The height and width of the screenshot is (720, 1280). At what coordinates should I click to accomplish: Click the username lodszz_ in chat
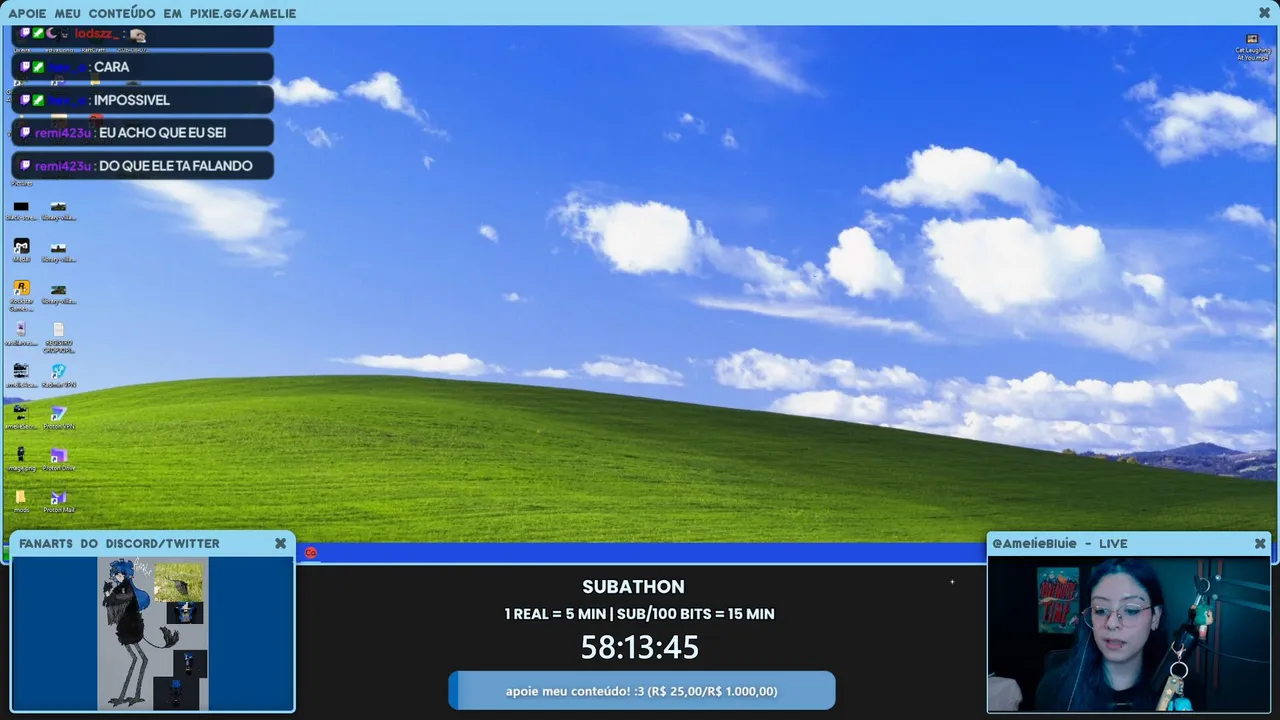(97, 34)
